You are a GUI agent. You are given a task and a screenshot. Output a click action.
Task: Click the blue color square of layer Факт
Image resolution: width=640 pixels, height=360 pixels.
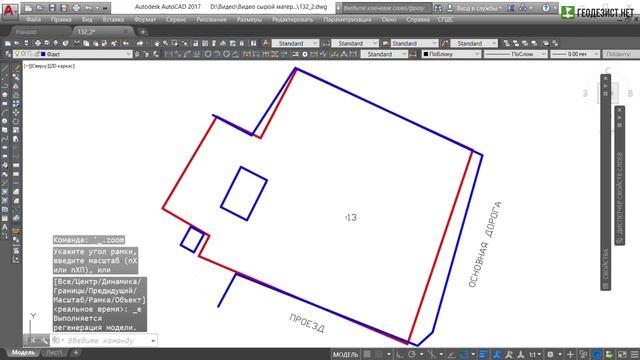pos(43,54)
